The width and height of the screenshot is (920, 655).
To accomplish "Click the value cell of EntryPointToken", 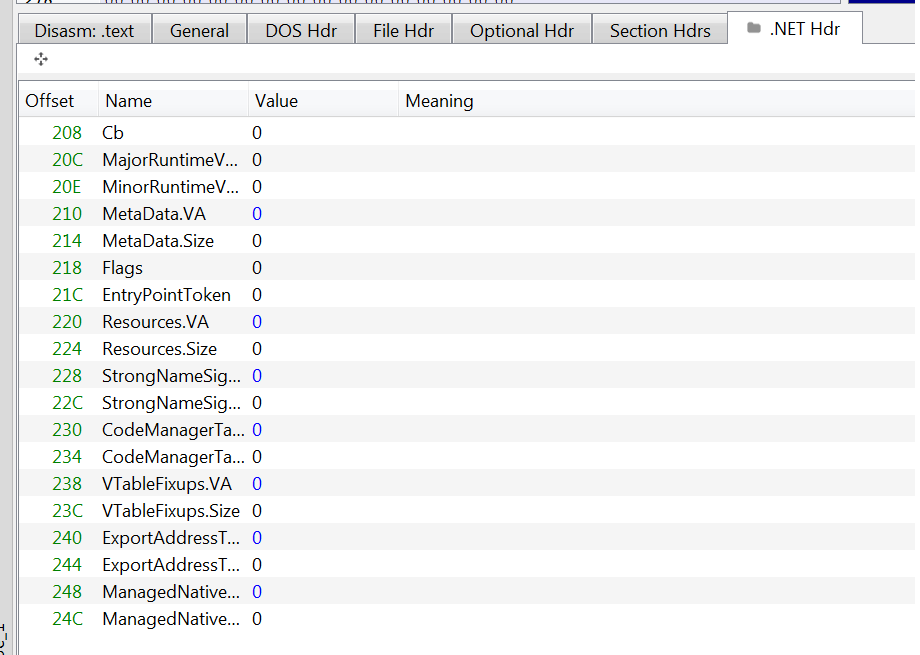I will [257, 295].
